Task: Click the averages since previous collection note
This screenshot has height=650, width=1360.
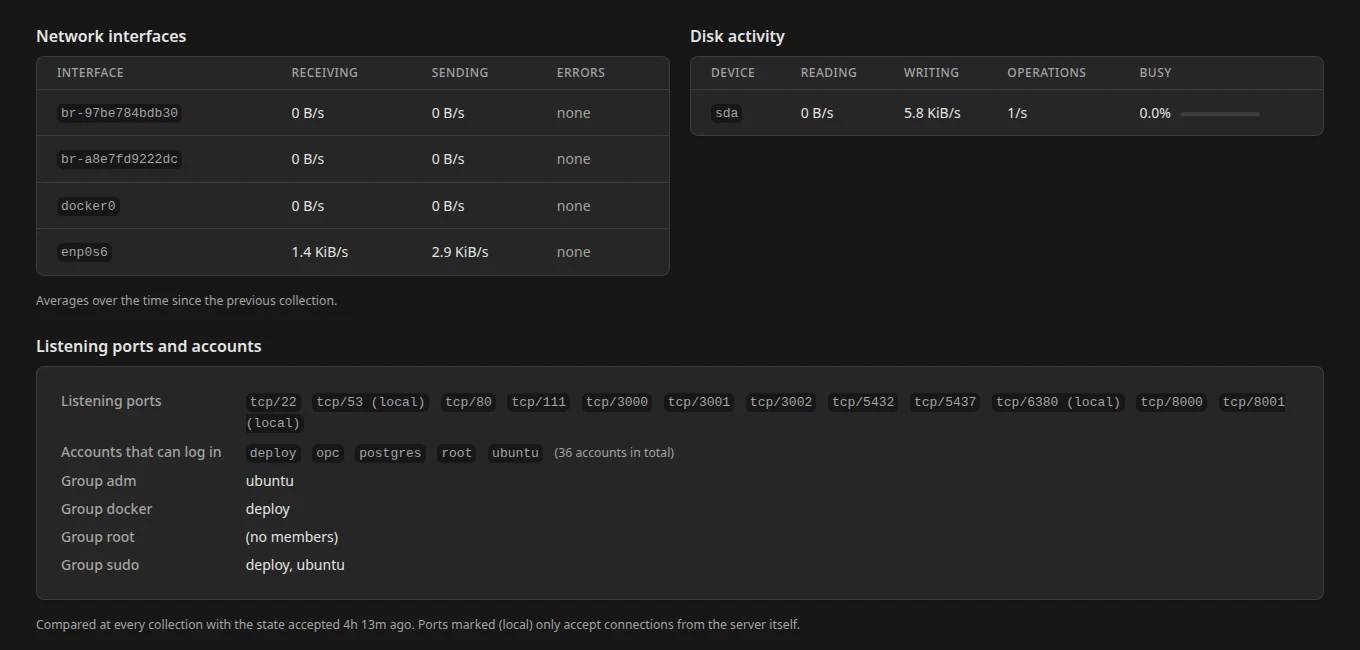Action: coord(186,300)
